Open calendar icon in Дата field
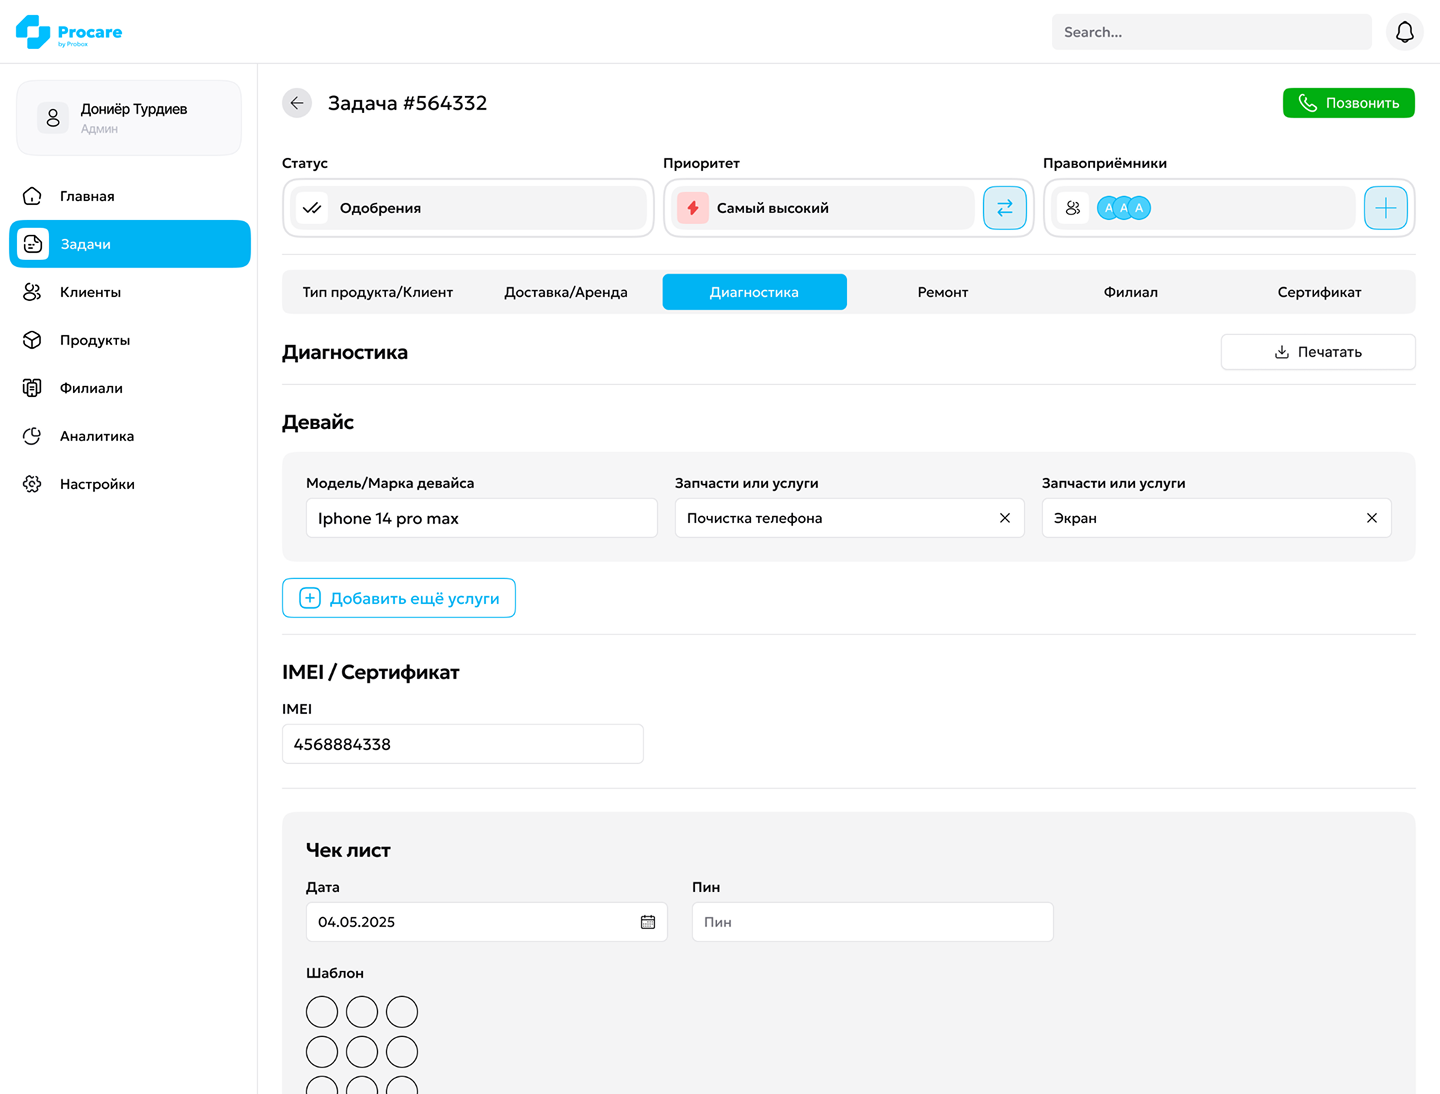The height and width of the screenshot is (1094, 1440). pos(647,922)
